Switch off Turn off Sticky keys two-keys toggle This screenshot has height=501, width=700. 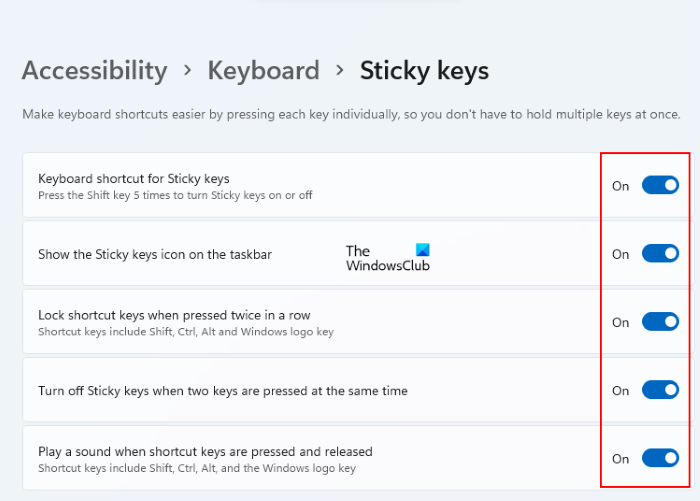pos(660,390)
